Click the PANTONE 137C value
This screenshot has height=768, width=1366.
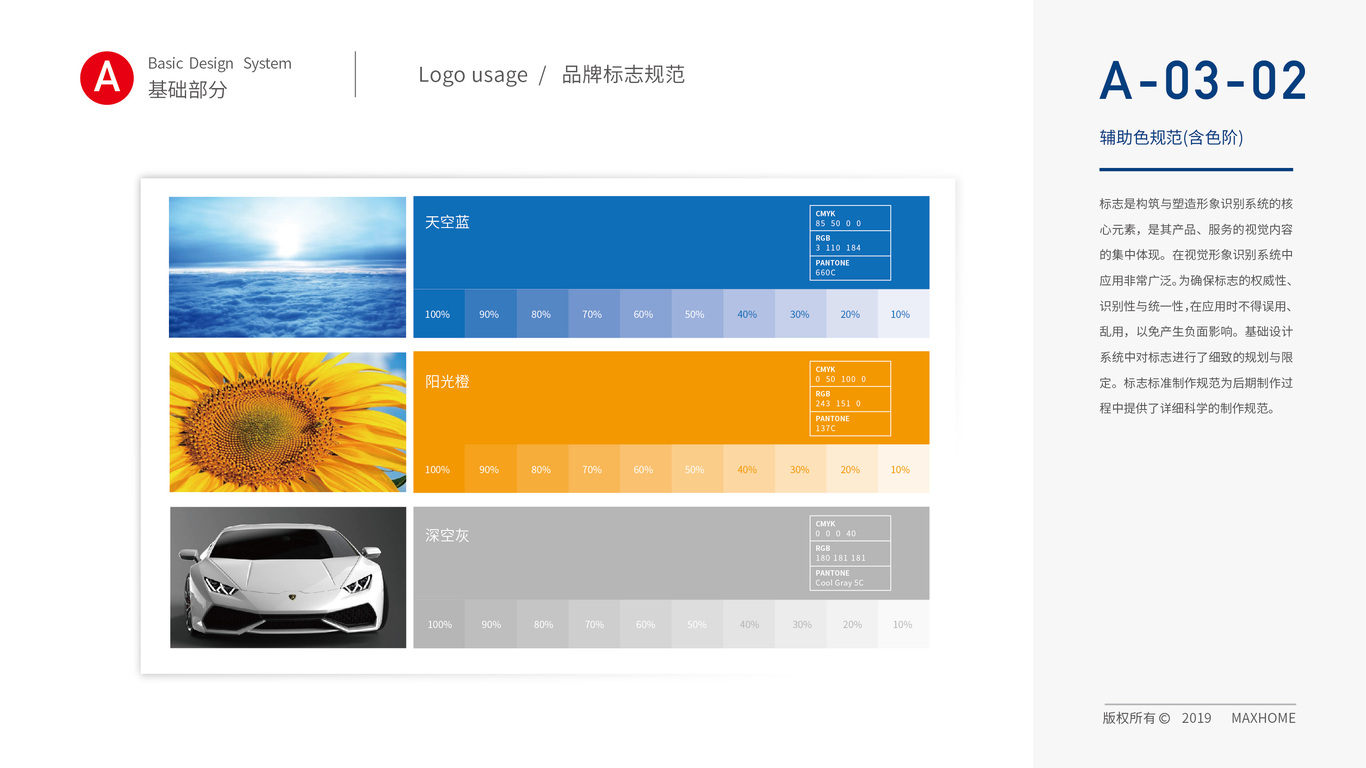[850, 423]
